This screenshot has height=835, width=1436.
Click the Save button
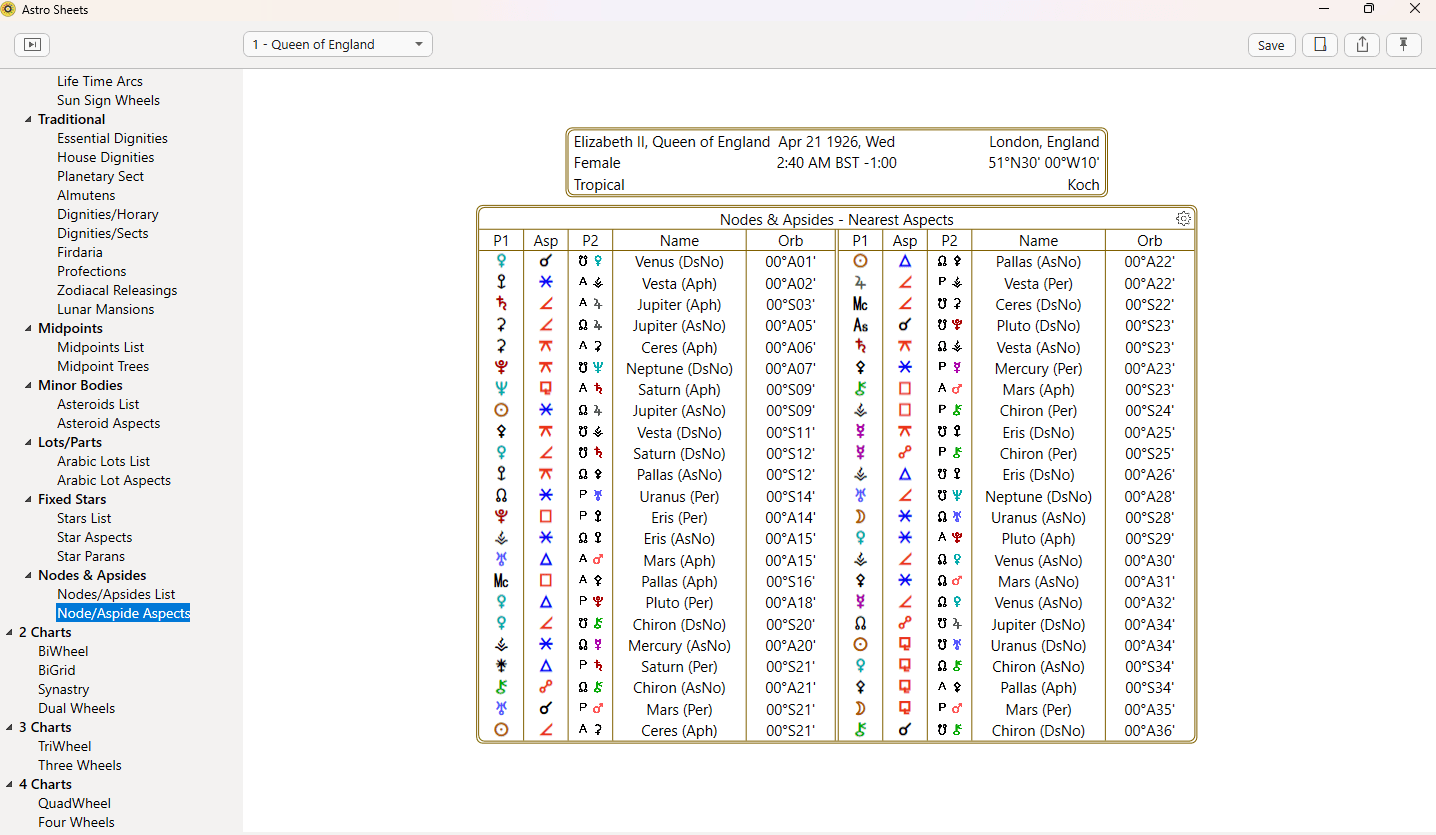(x=1271, y=45)
